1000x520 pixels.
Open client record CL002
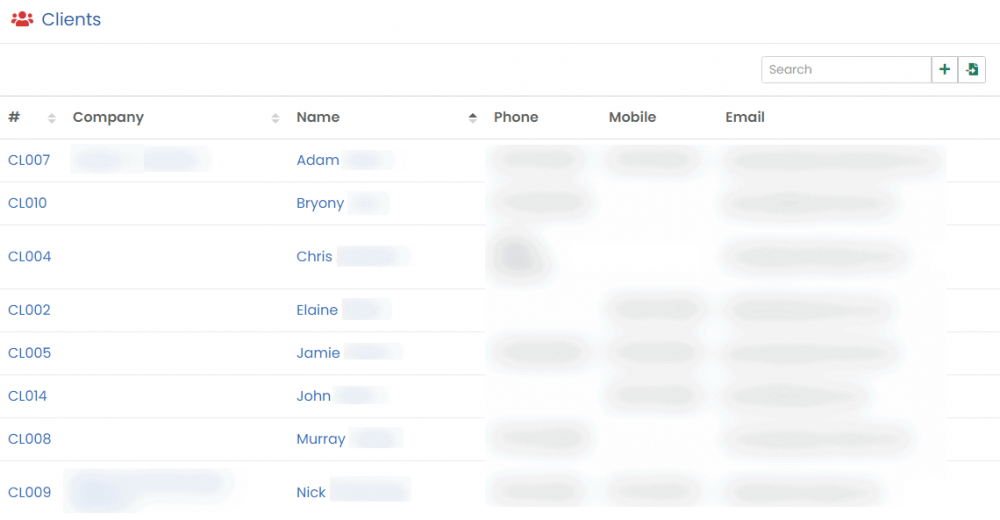coord(29,310)
